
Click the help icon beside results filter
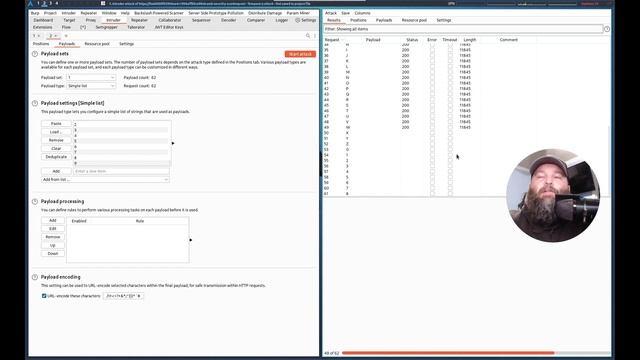click(x=607, y=29)
